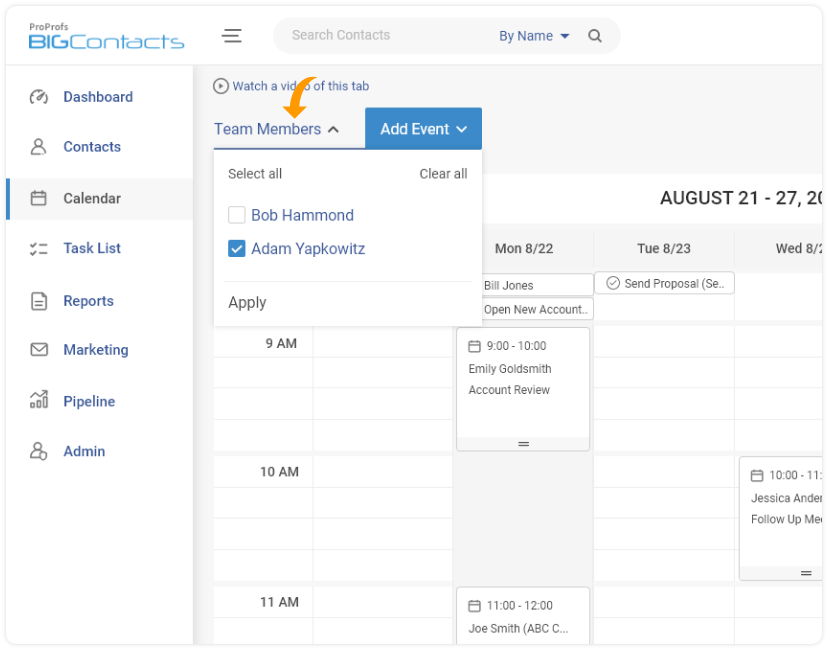Uncheck the Adam Yapkowitz checkbox
The image size is (828, 650).
coord(237,249)
